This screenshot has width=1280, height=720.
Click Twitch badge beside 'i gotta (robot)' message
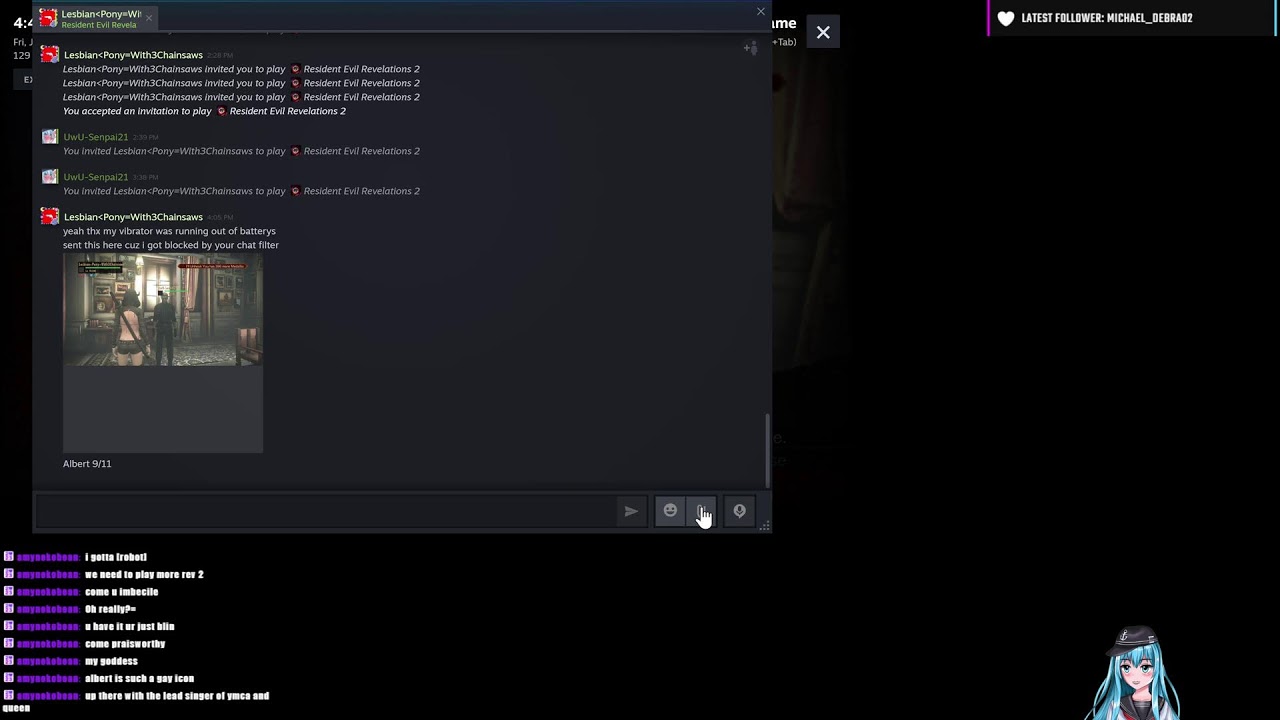point(9,557)
